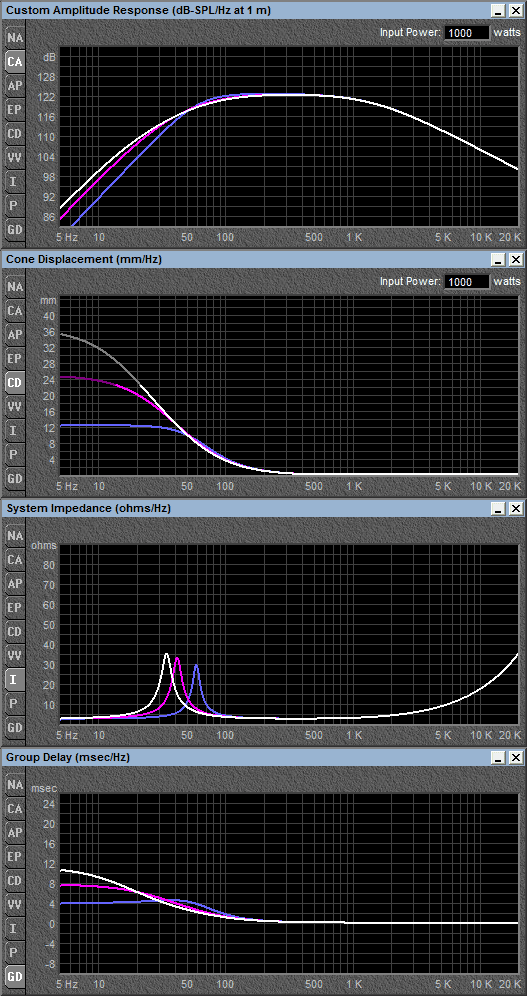
Task: Close the Custom Amplitude Response window
Action: (516, 11)
